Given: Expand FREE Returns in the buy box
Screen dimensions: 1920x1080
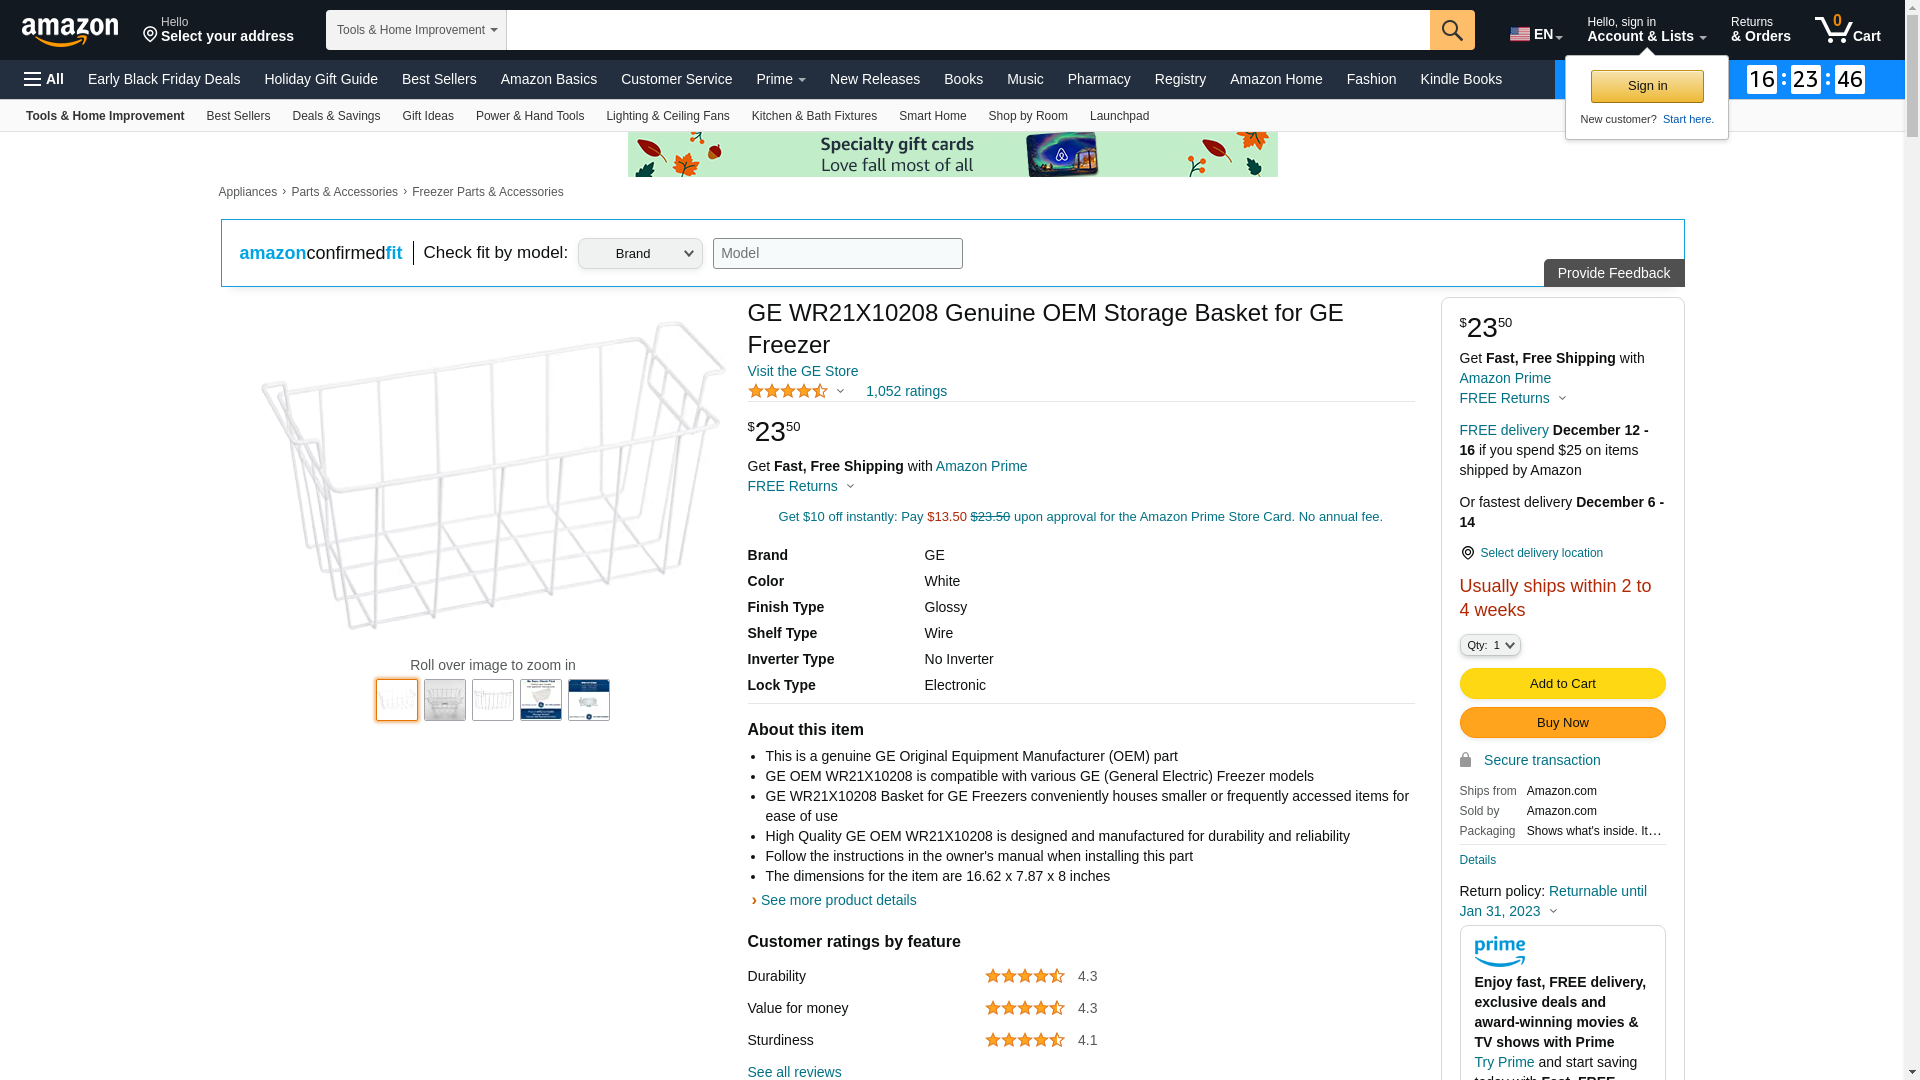Looking at the screenshot, I should click(x=1513, y=398).
